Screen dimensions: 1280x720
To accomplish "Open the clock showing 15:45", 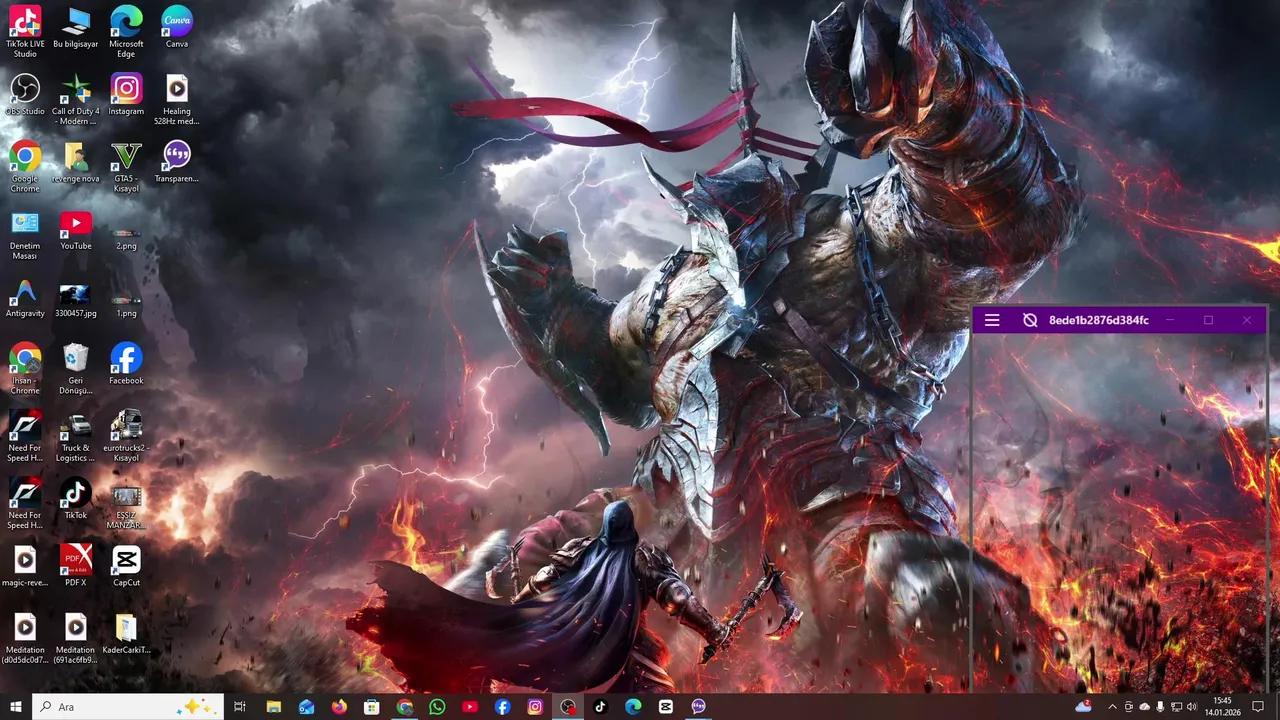I will click(1222, 707).
